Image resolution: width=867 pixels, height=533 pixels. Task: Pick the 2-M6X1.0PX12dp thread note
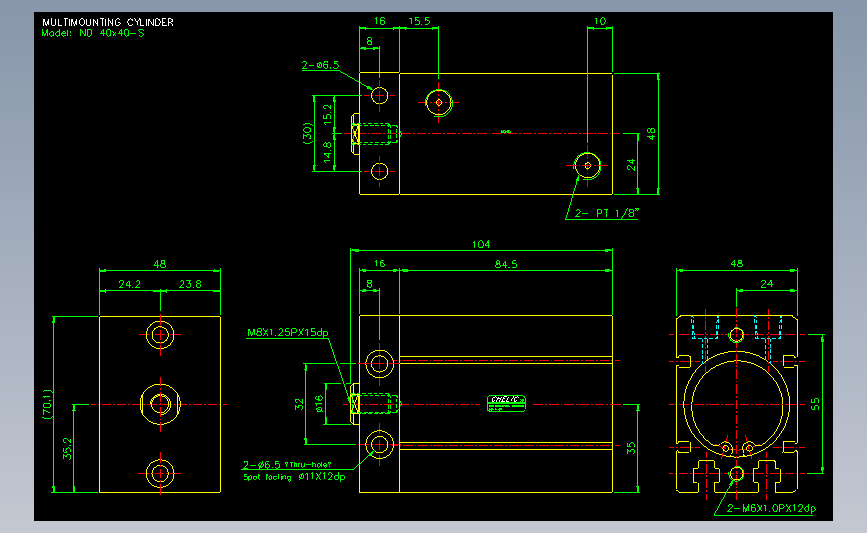(771, 509)
